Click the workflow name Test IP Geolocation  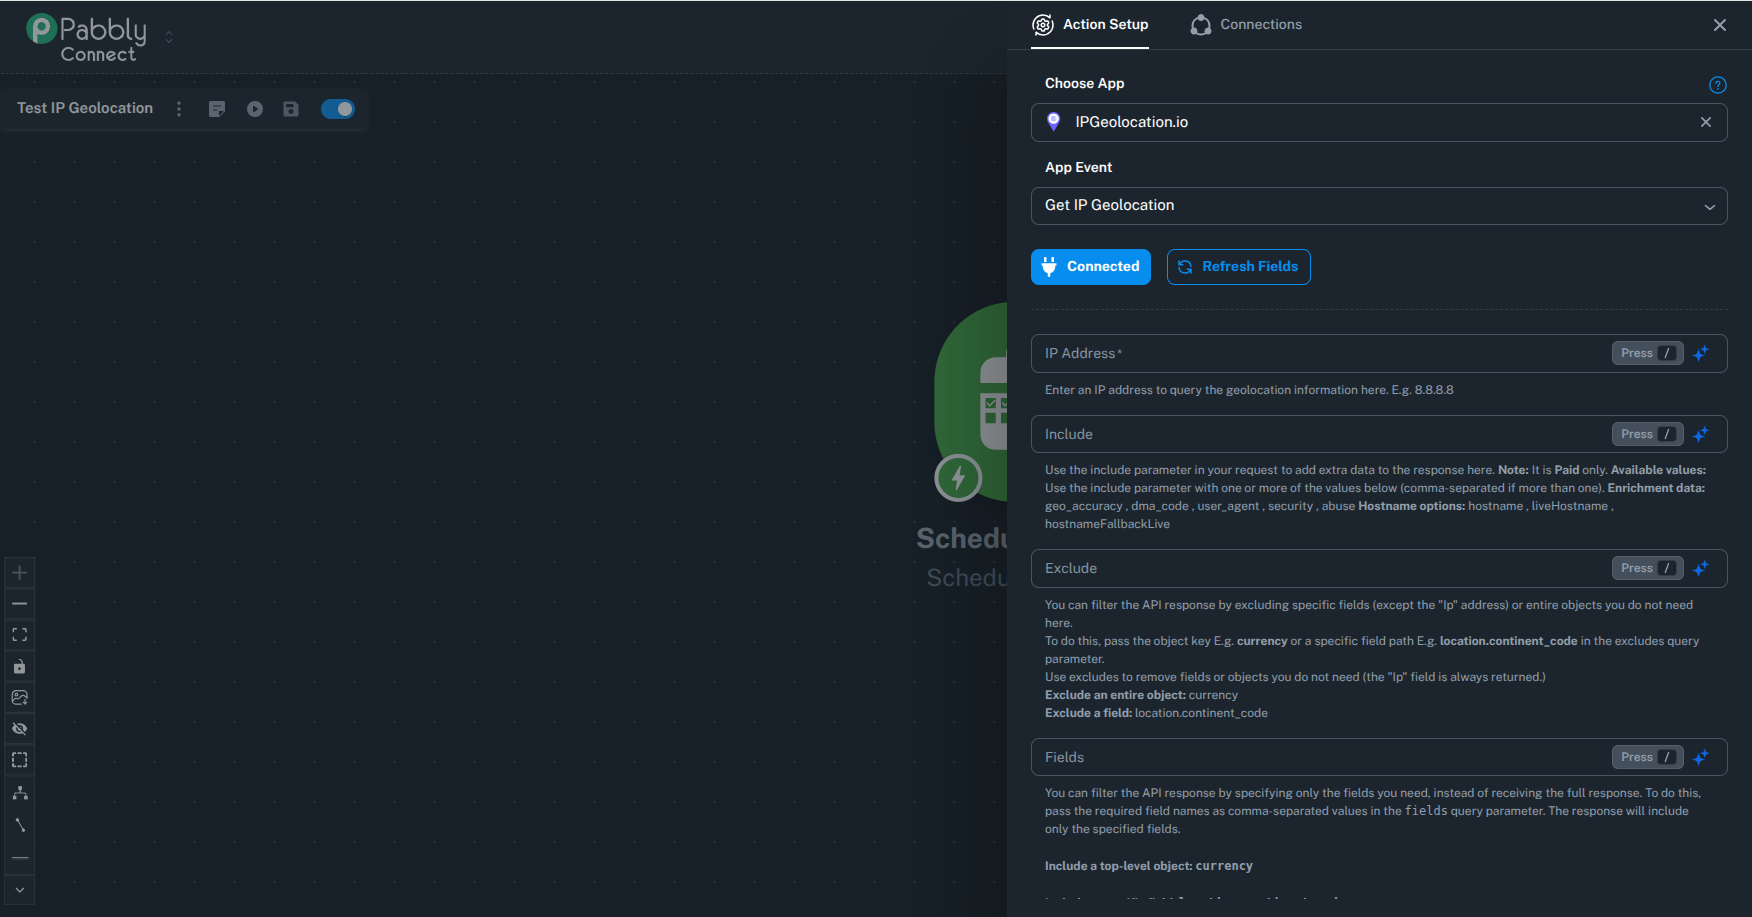tap(85, 108)
